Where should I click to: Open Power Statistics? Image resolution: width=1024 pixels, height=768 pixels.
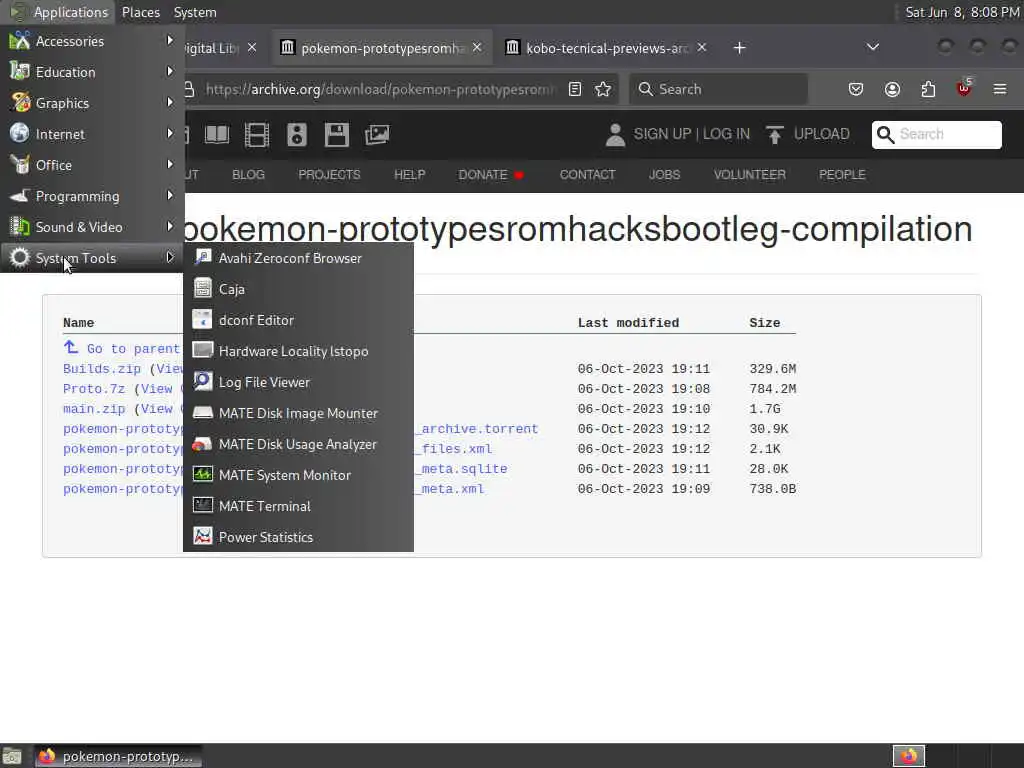(x=298, y=537)
